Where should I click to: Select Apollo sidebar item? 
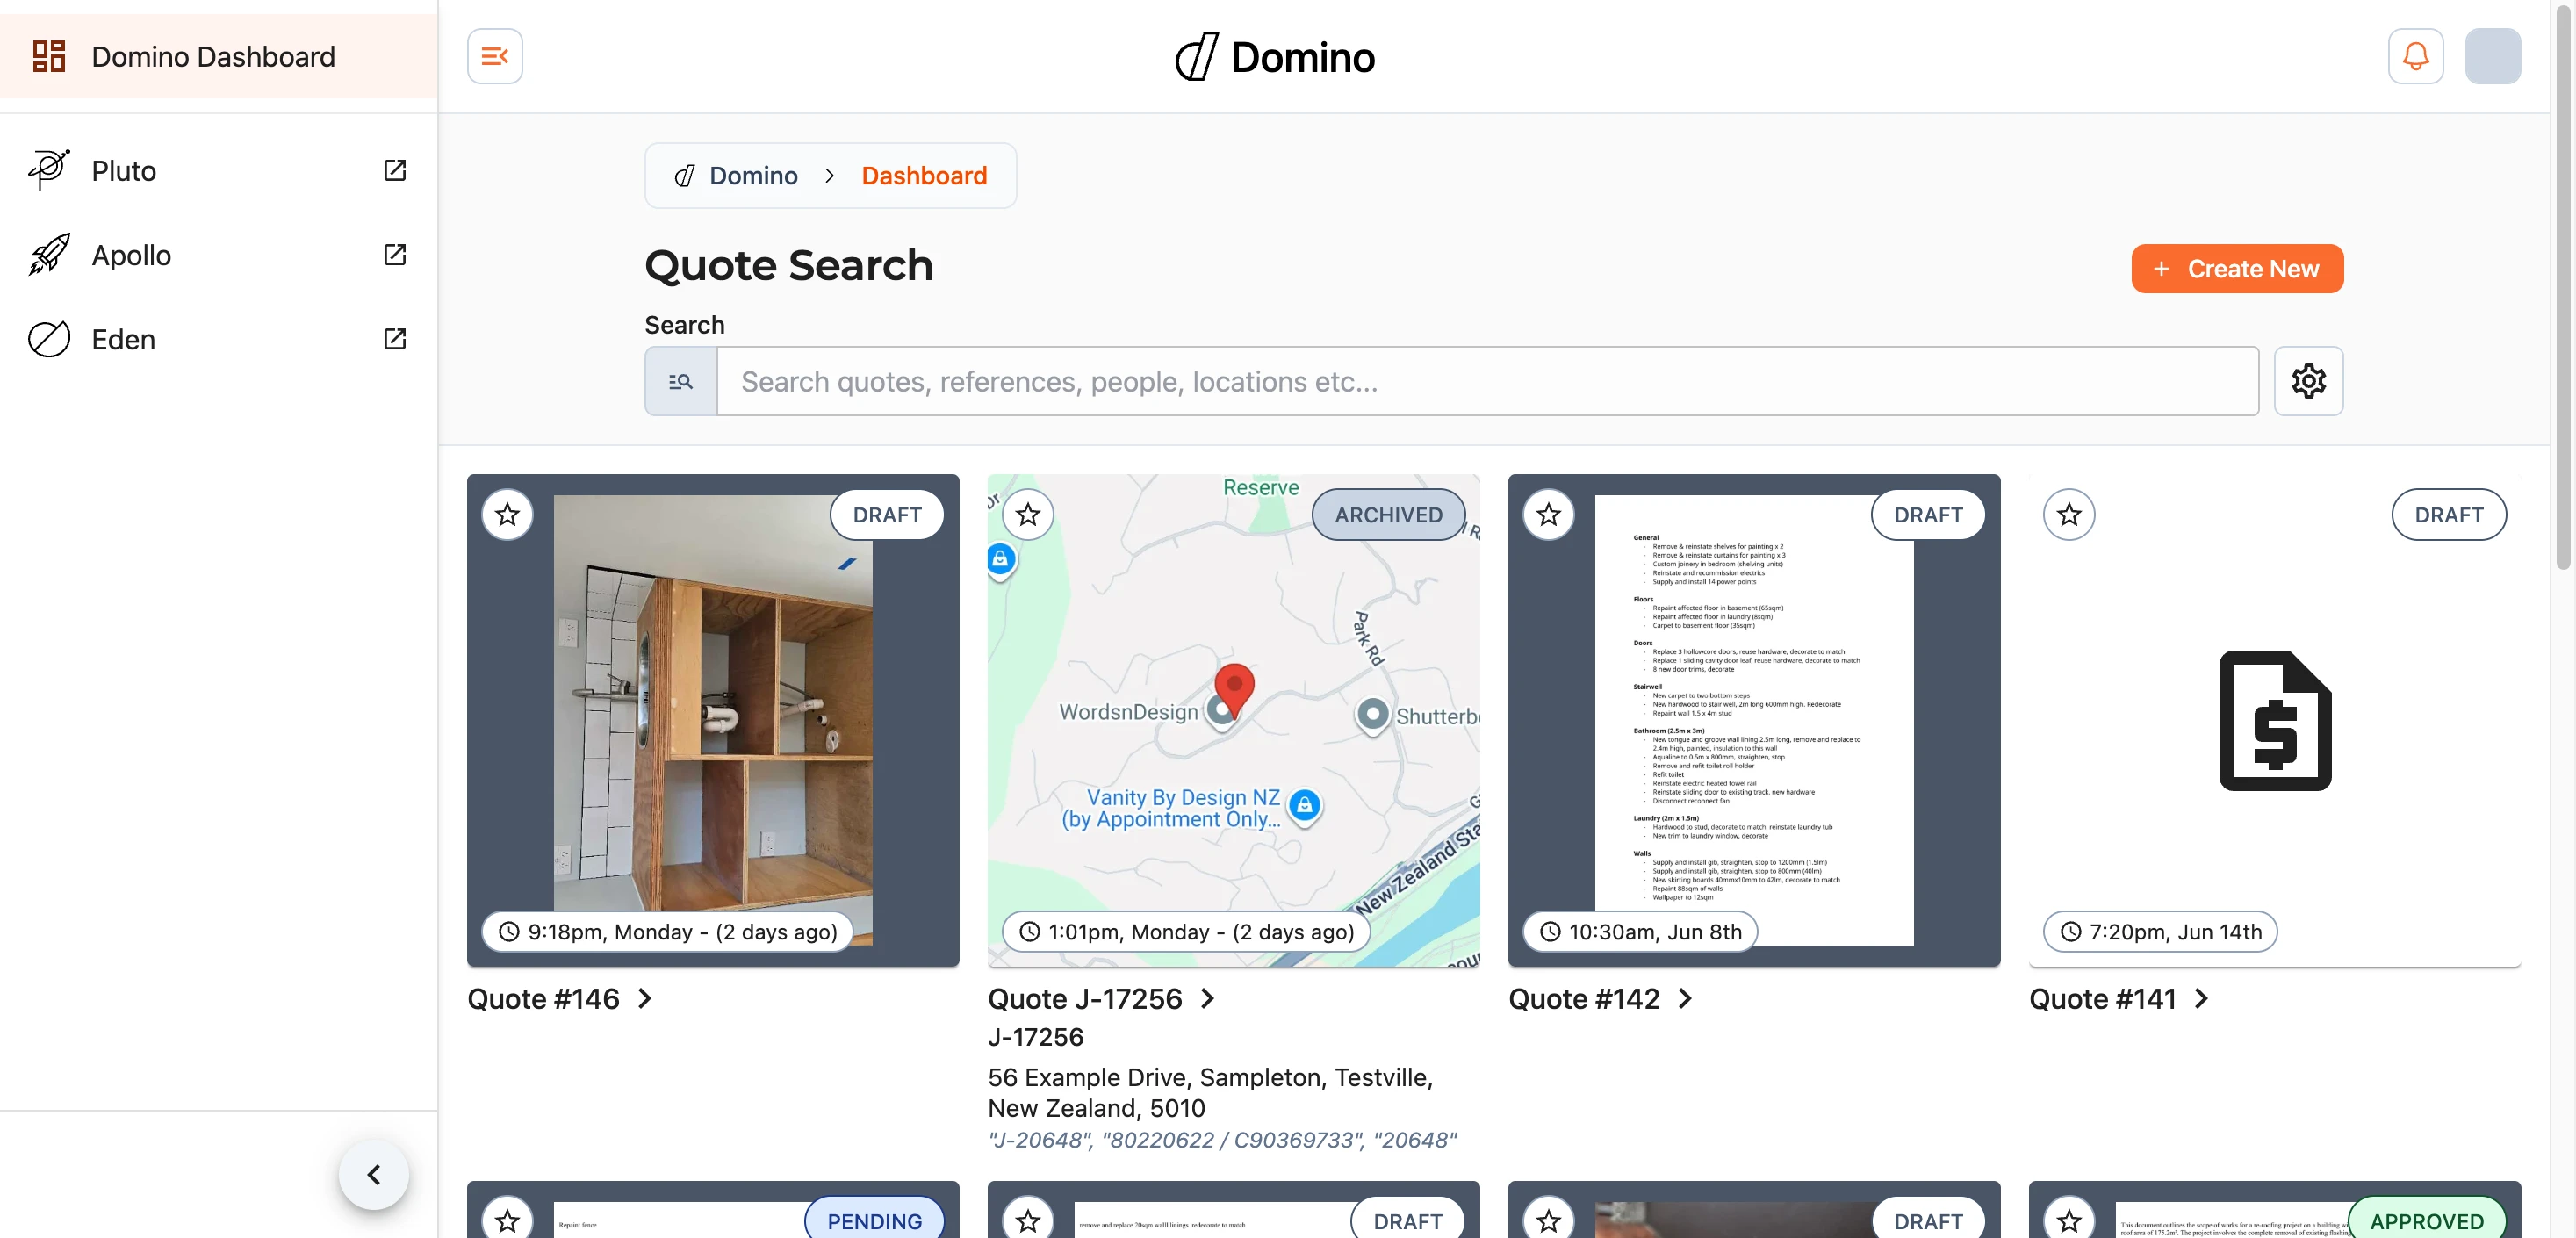(218, 254)
